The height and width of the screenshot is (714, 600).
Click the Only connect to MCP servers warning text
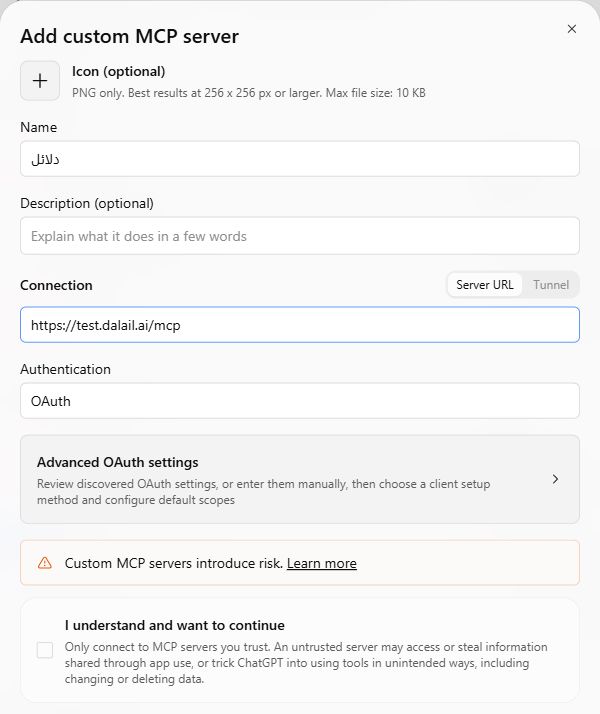306,663
